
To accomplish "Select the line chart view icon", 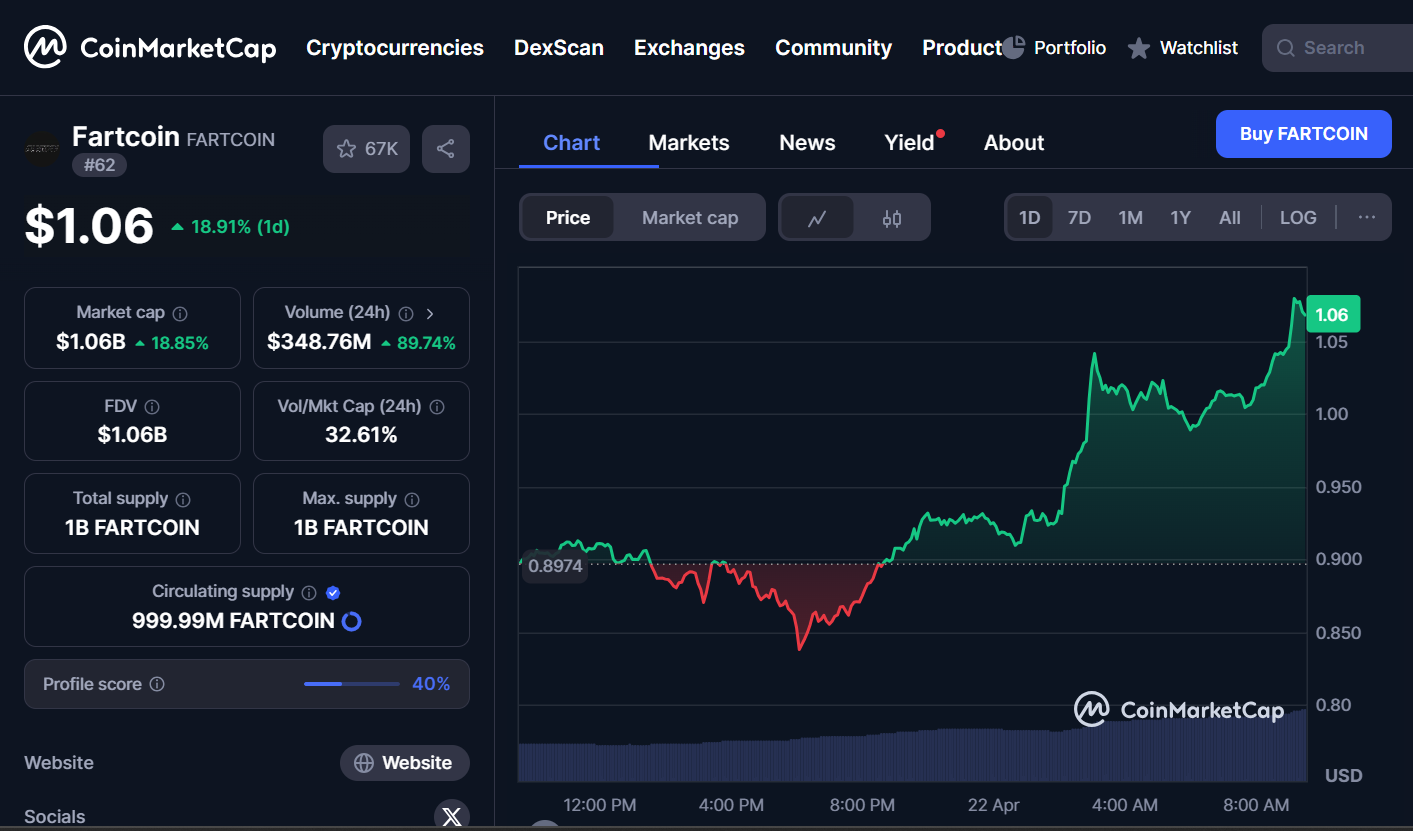I will click(x=818, y=217).
